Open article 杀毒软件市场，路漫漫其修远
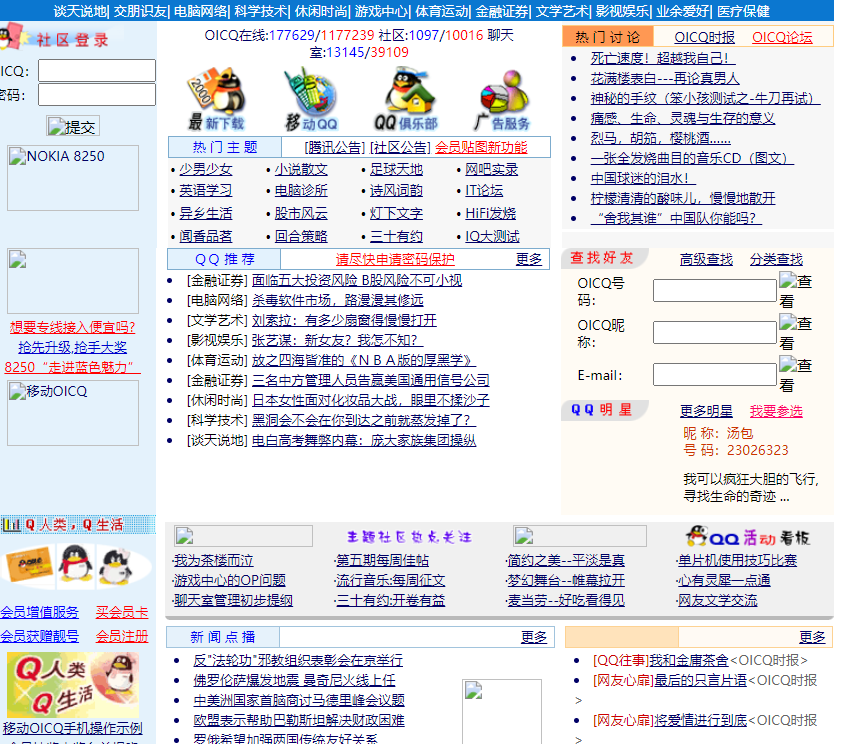Viewport: 841px width, 744px height. click(337, 300)
